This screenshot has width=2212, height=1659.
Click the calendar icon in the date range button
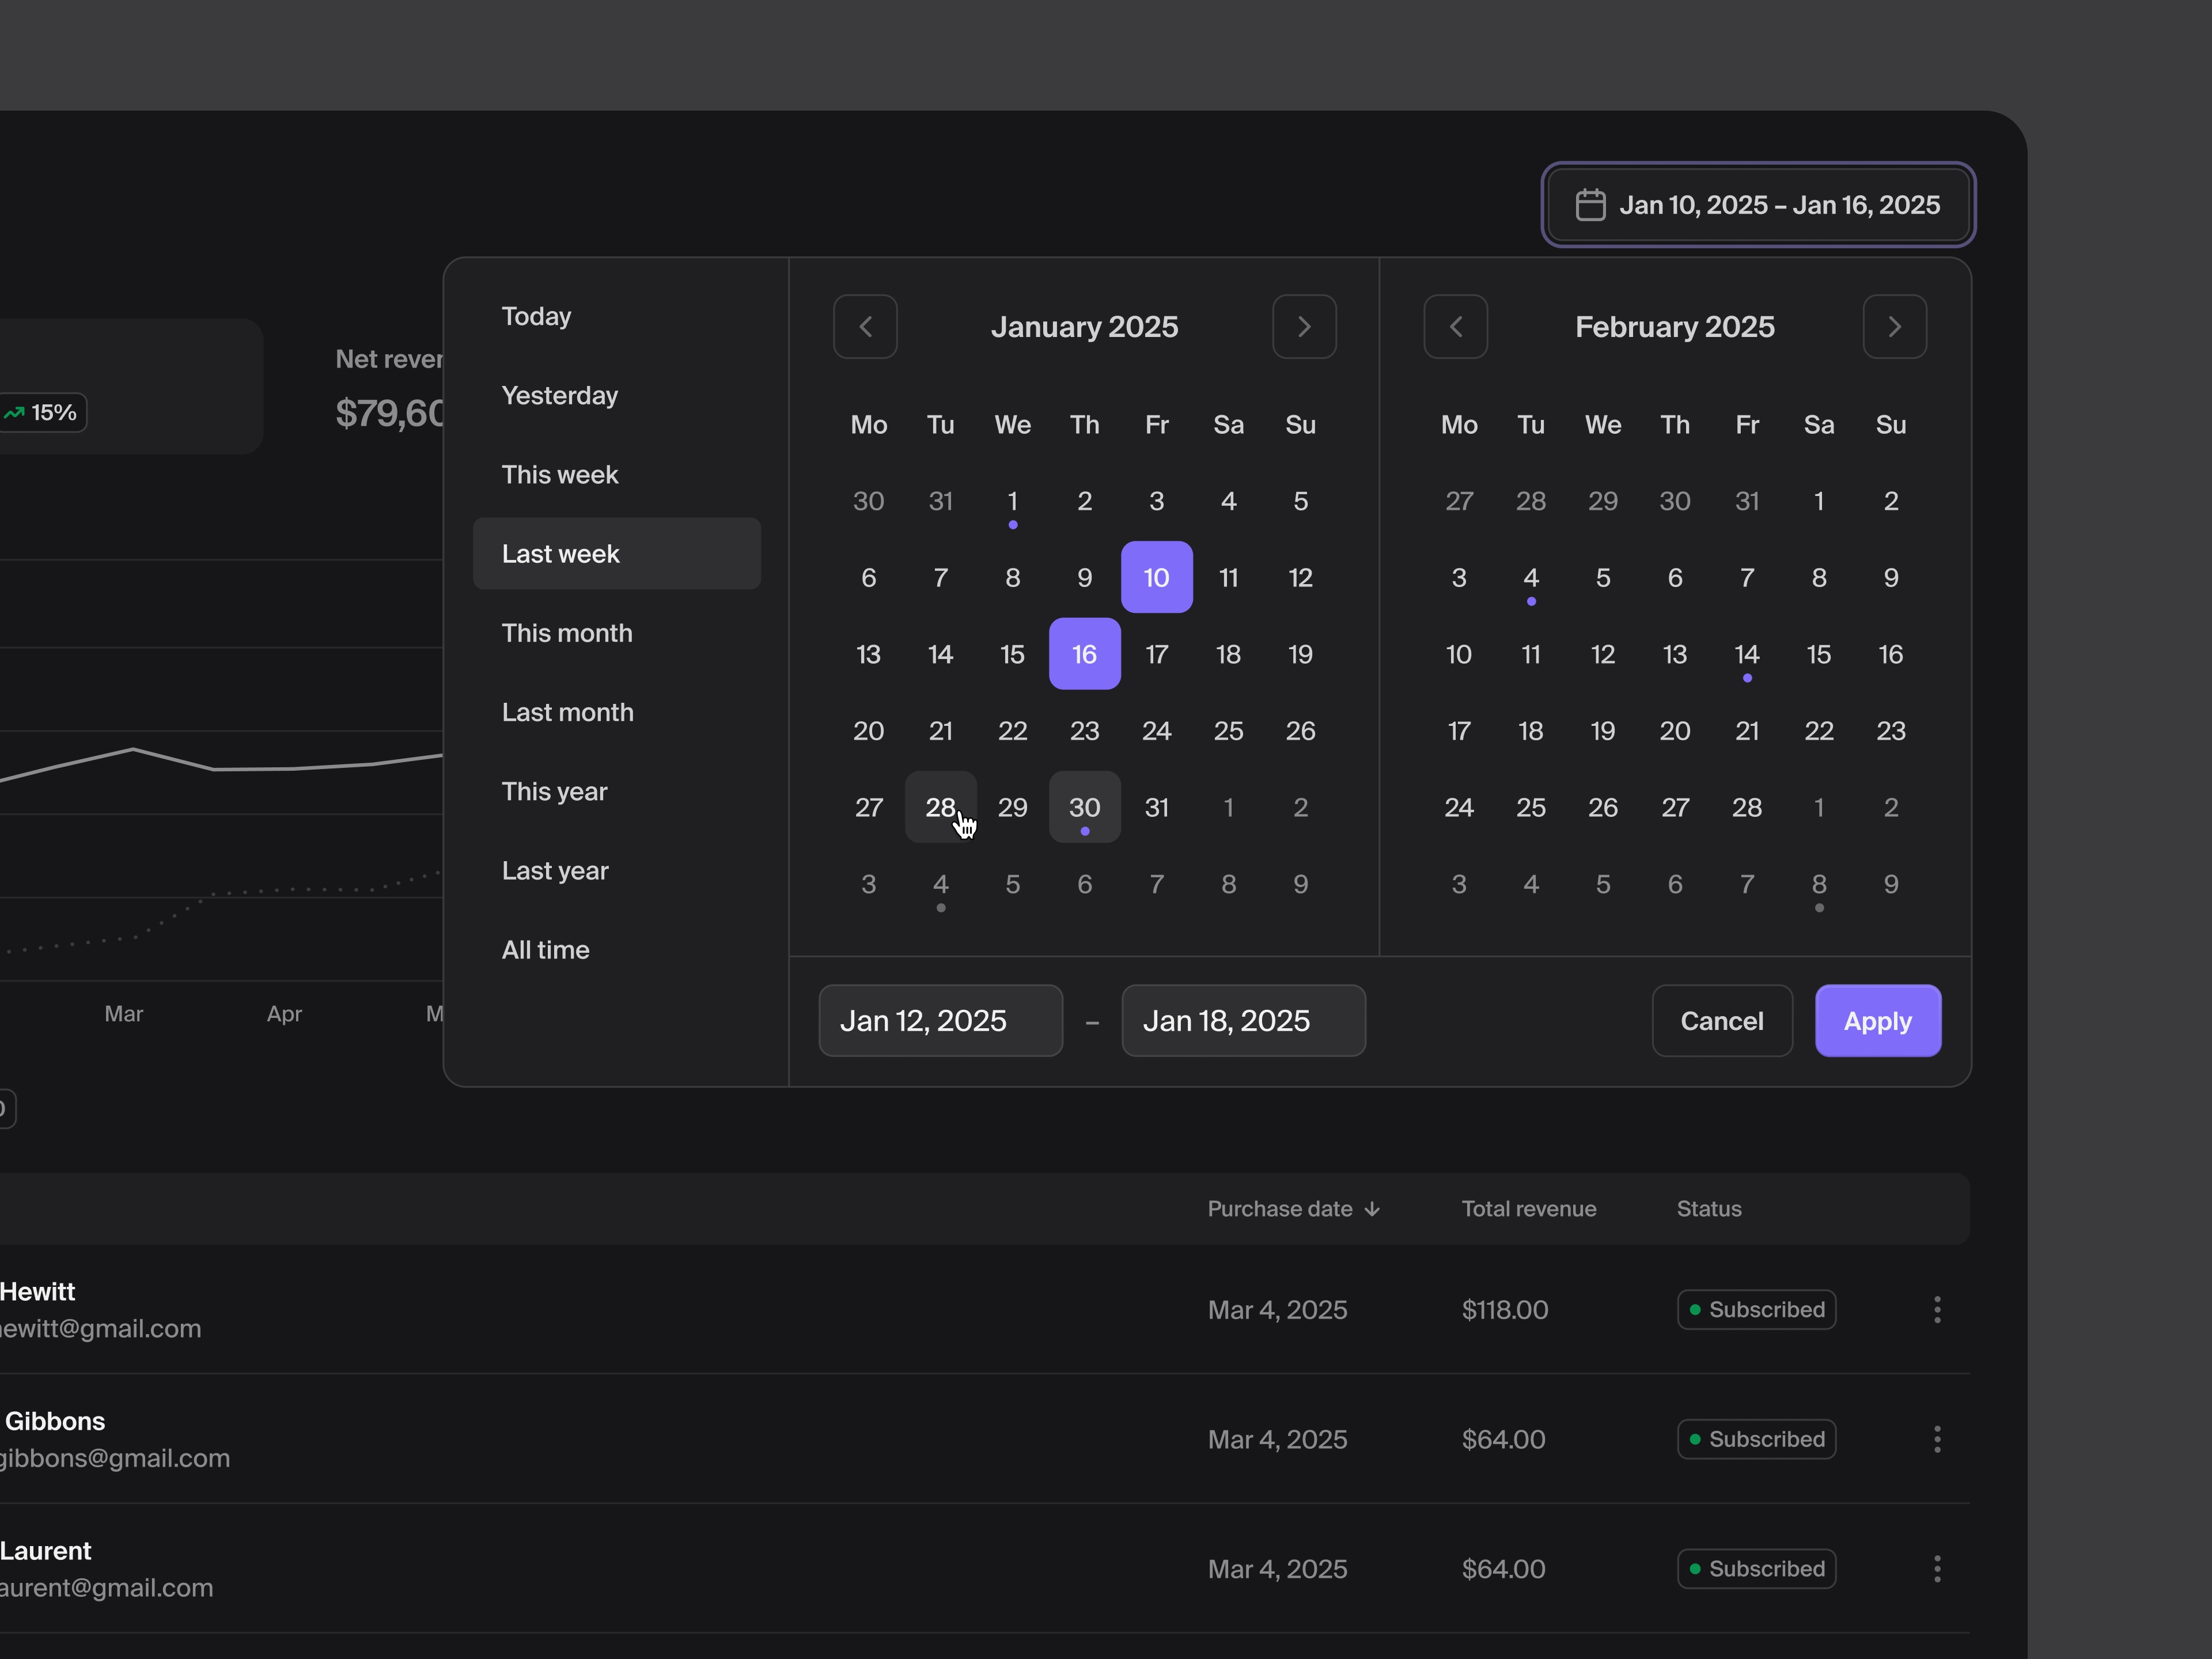point(1591,204)
